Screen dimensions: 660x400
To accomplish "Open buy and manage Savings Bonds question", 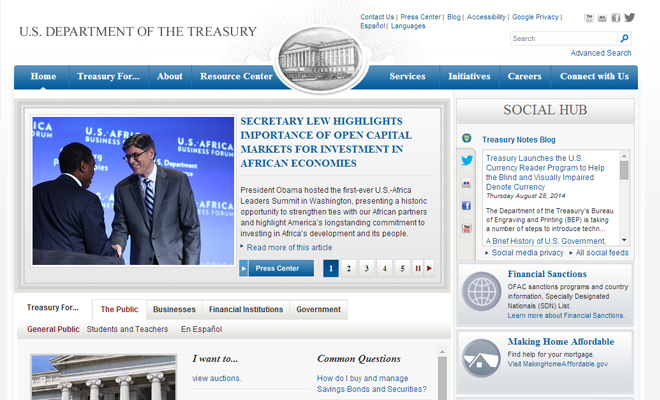I will (x=372, y=384).
